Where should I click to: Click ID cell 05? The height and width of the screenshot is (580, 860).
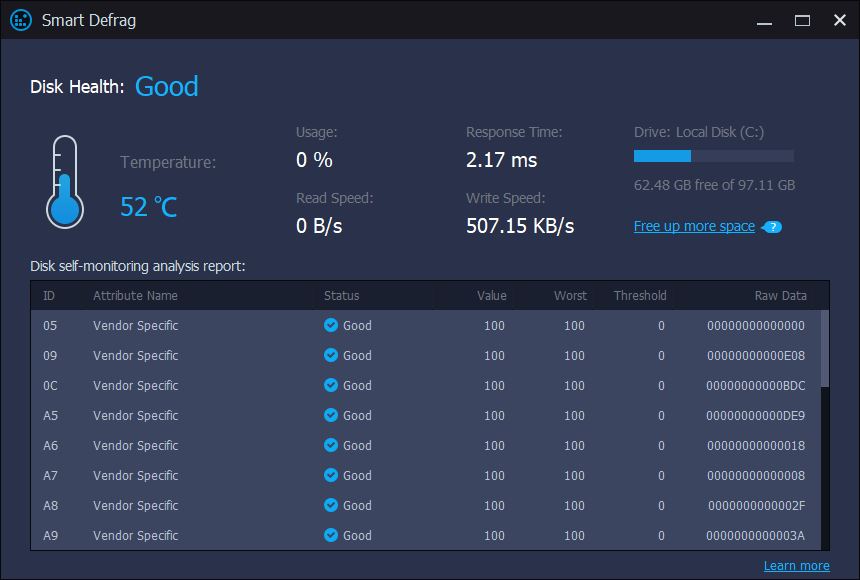click(x=50, y=325)
